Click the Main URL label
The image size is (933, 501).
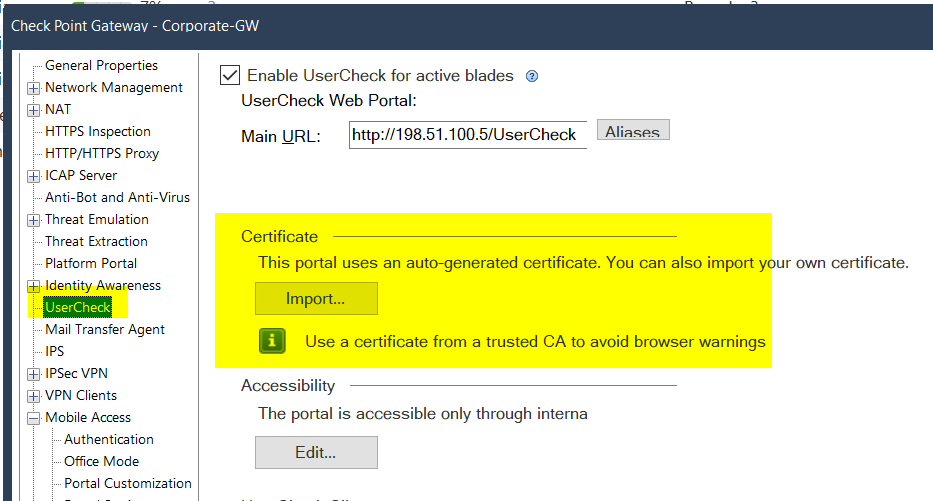(281, 136)
